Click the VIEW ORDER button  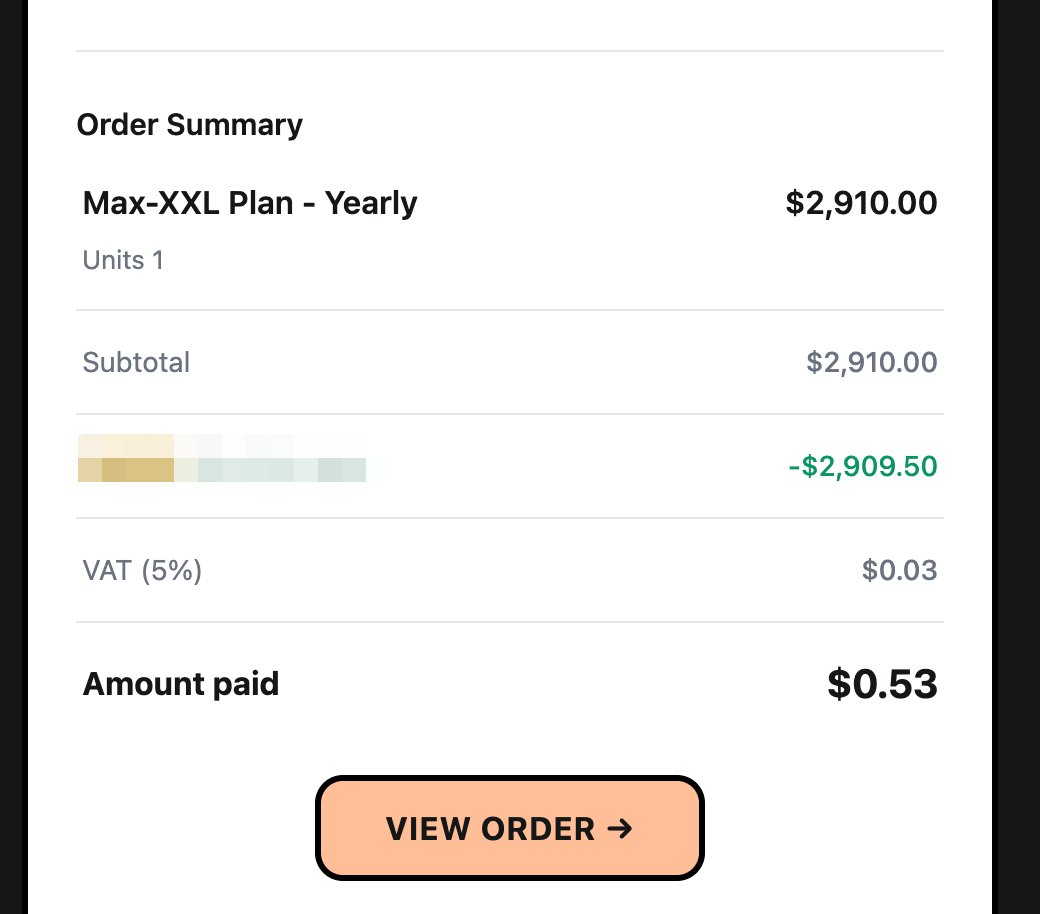coord(509,828)
